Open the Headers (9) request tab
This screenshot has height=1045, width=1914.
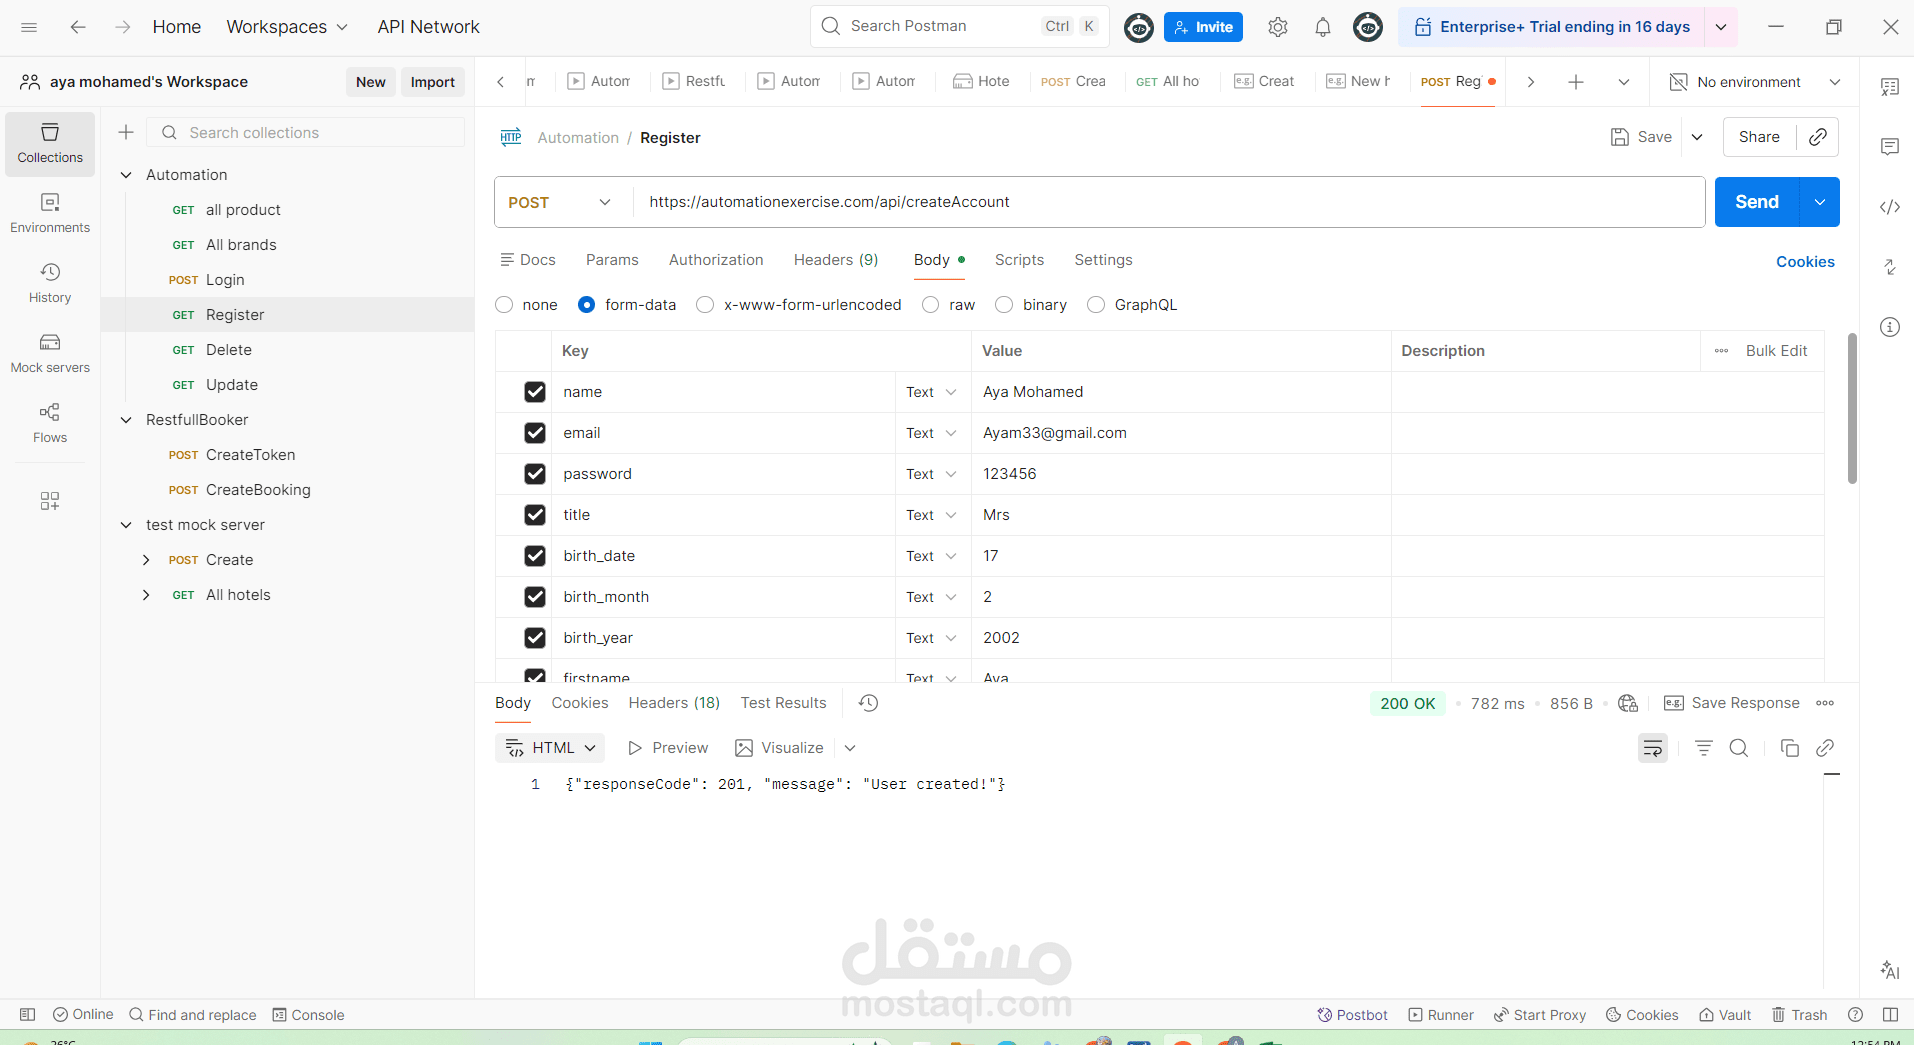pyautogui.click(x=836, y=260)
